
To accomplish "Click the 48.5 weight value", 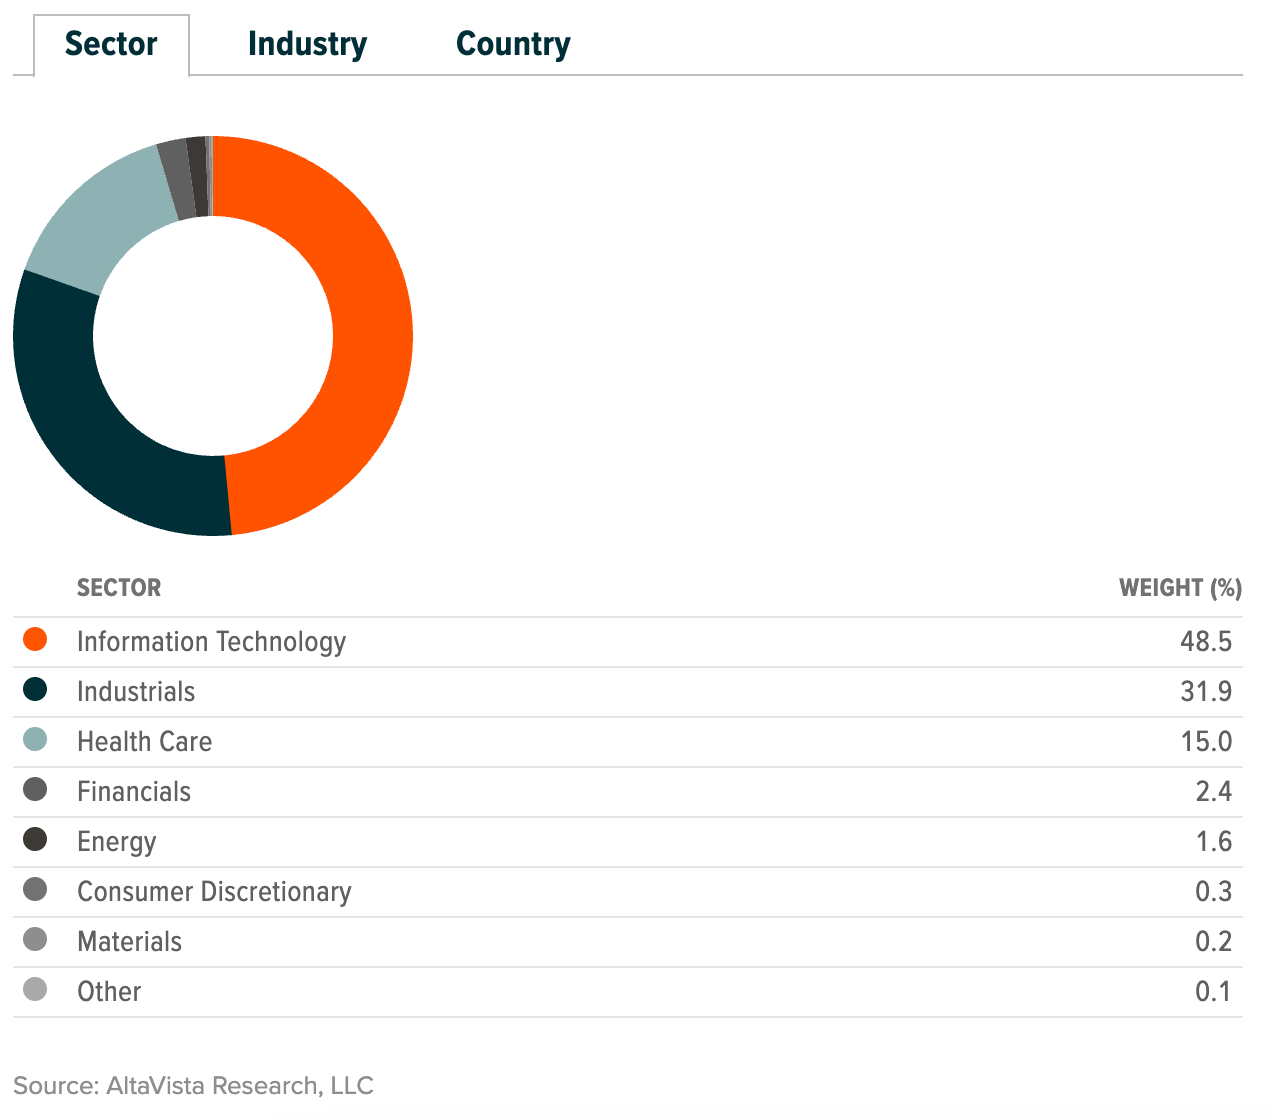I will tap(1206, 642).
